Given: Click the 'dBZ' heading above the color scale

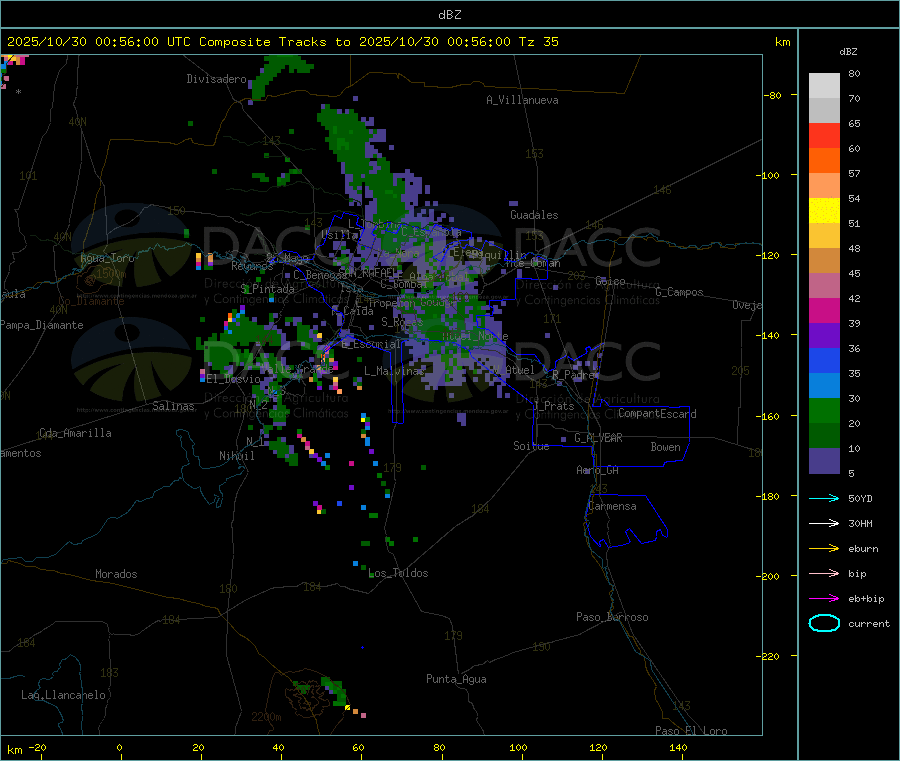Looking at the screenshot, I should [x=848, y=52].
